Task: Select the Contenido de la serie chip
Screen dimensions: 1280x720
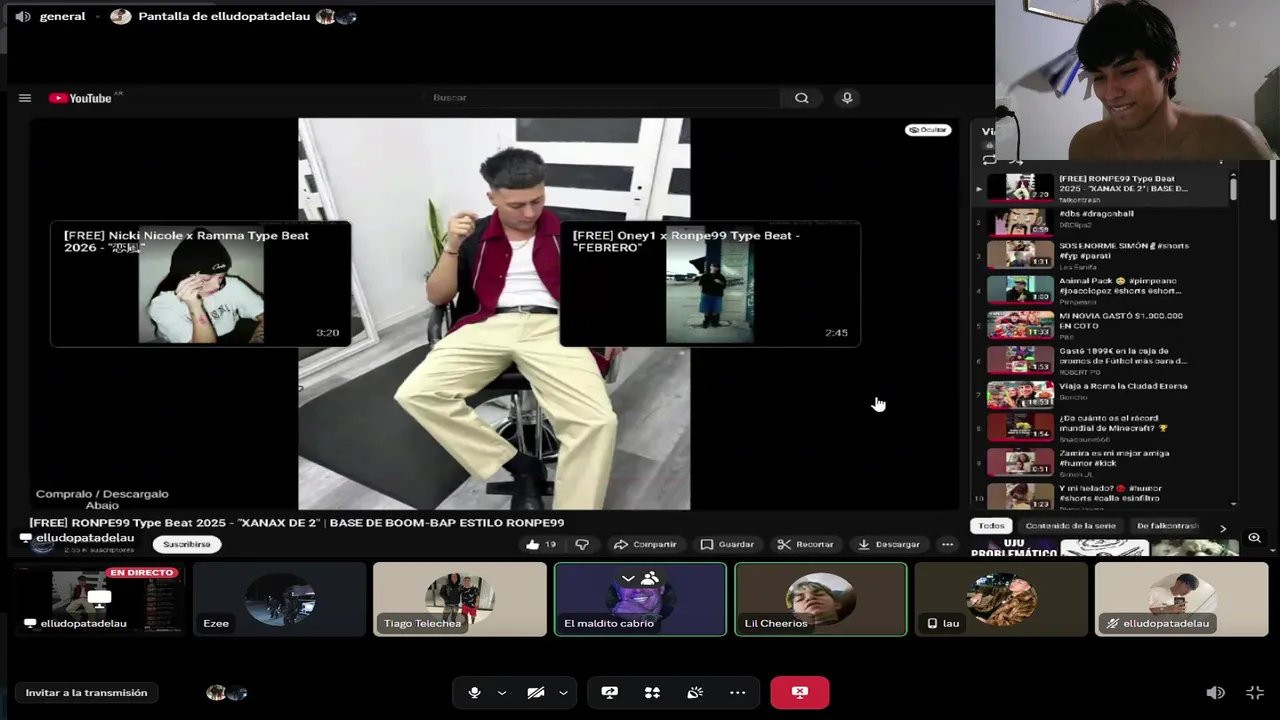Action: (1070, 526)
